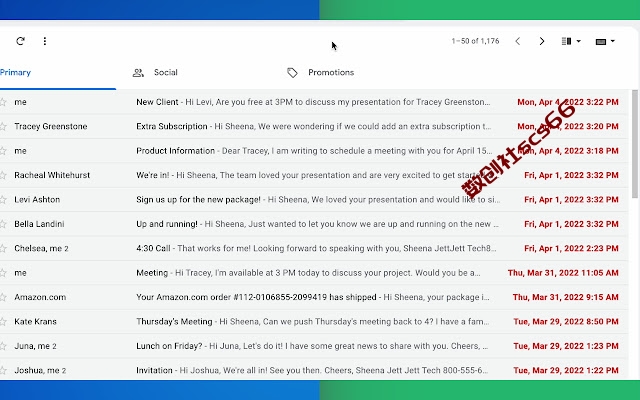Open the Up and running! email

[x=313, y=224]
